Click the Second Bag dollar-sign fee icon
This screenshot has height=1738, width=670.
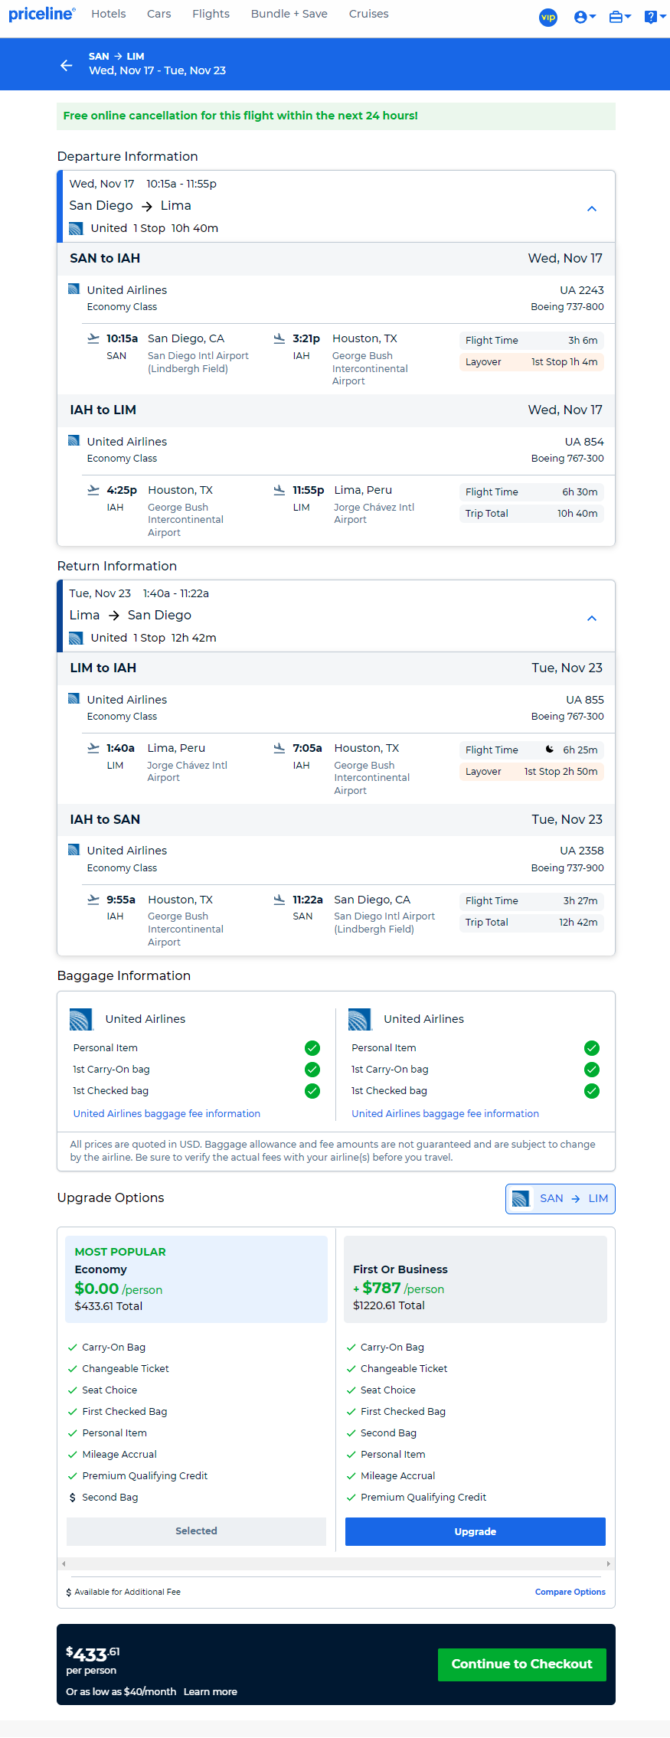(72, 1498)
